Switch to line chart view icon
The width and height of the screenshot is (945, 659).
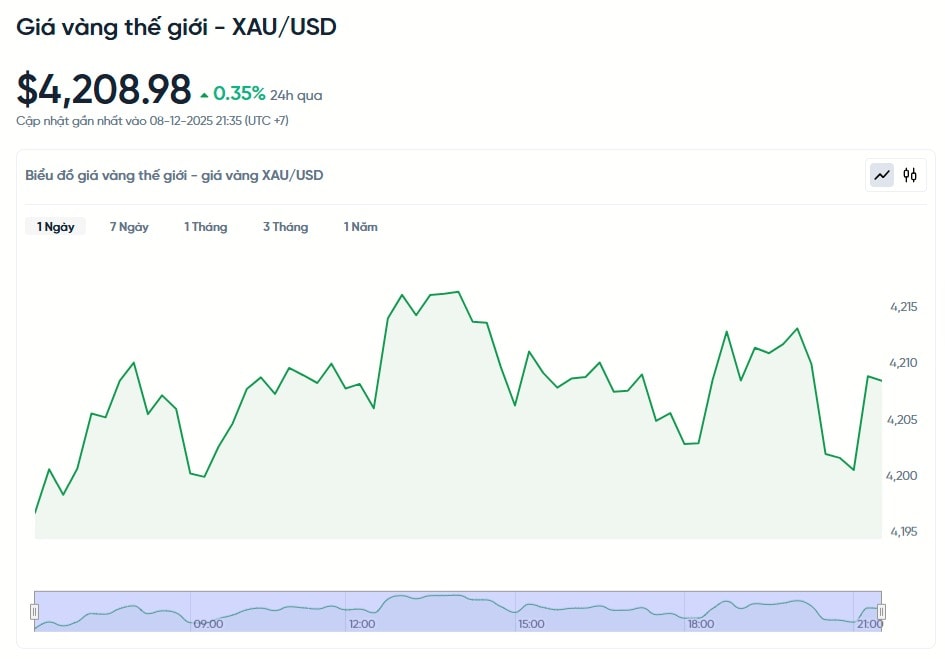tap(881, 175)
